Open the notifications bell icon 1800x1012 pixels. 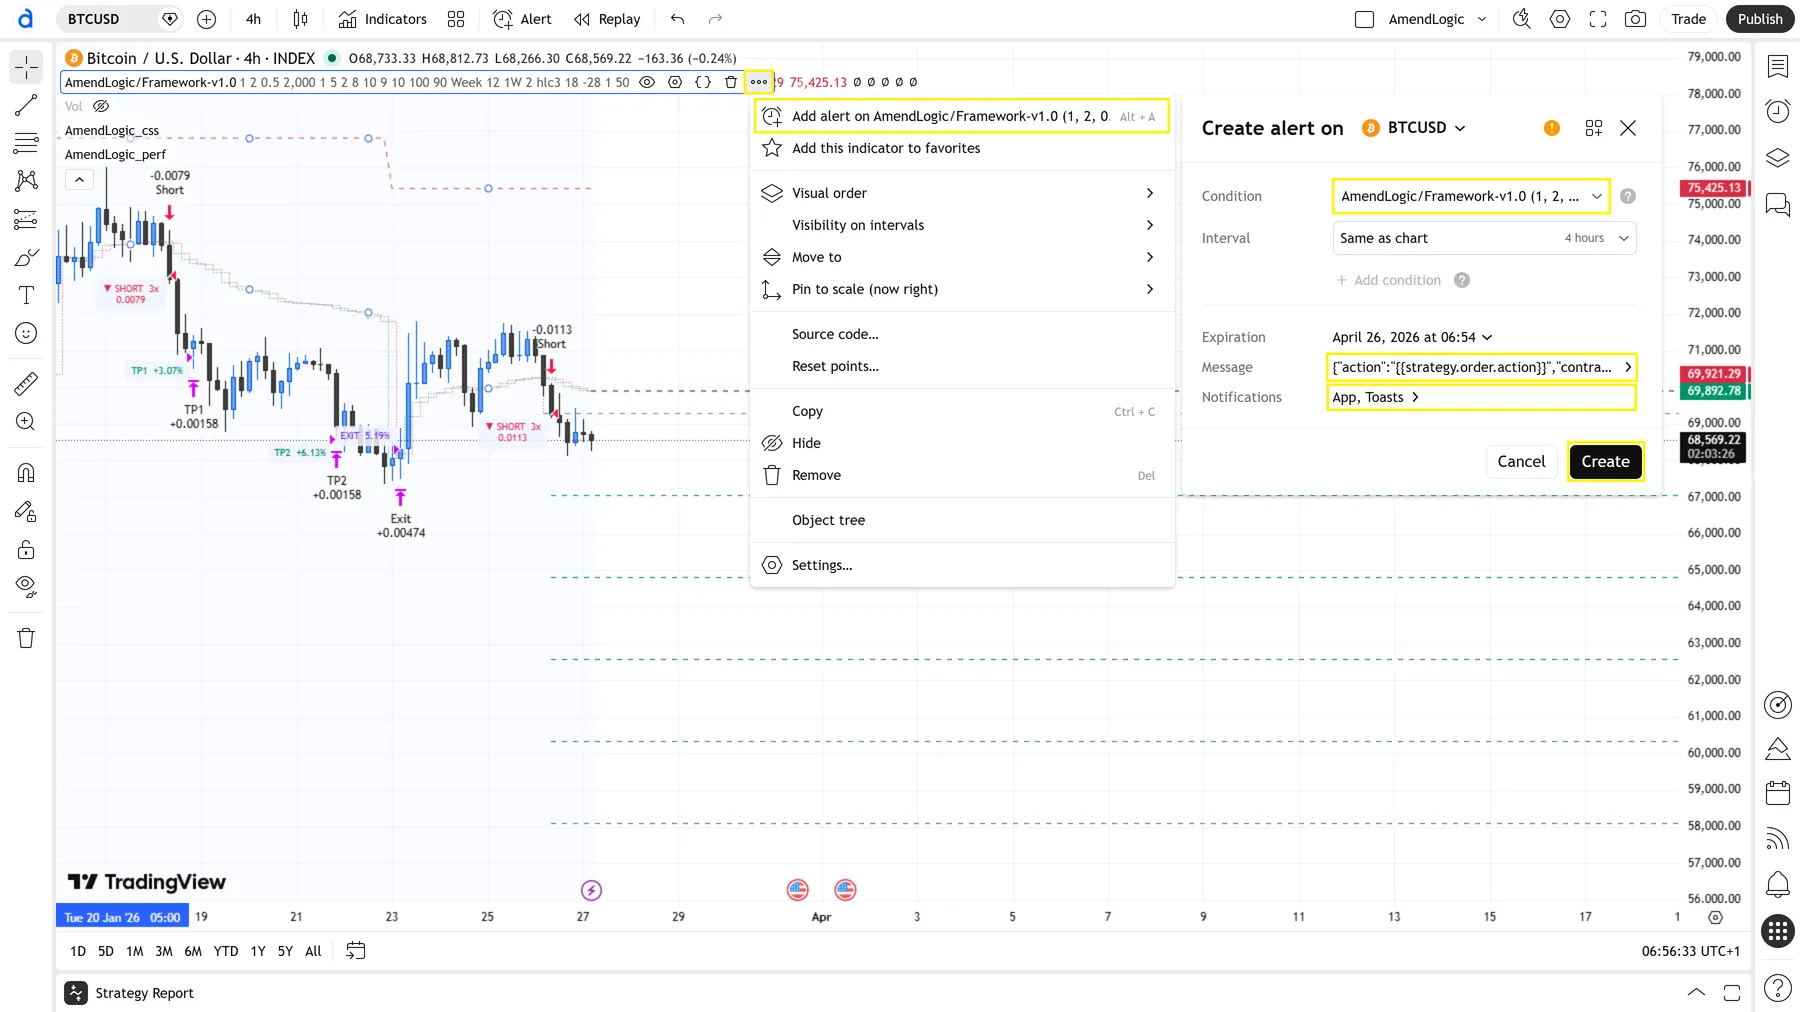pyautogui.click(x=1778, y=885)
